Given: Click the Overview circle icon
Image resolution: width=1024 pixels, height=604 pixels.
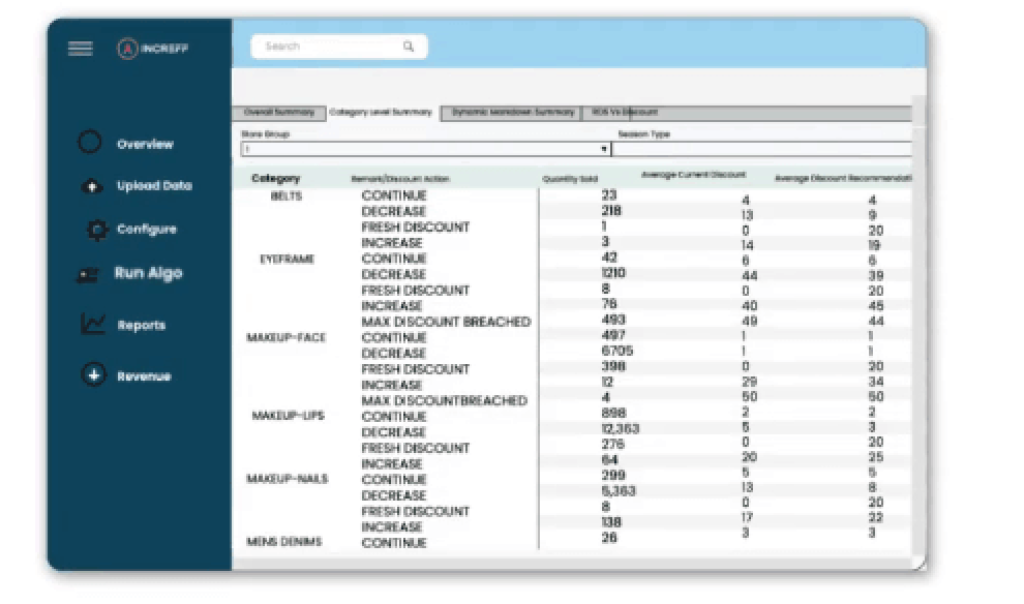Looking at the screenshot, I should pyautogui.click(x=91, y=142).
